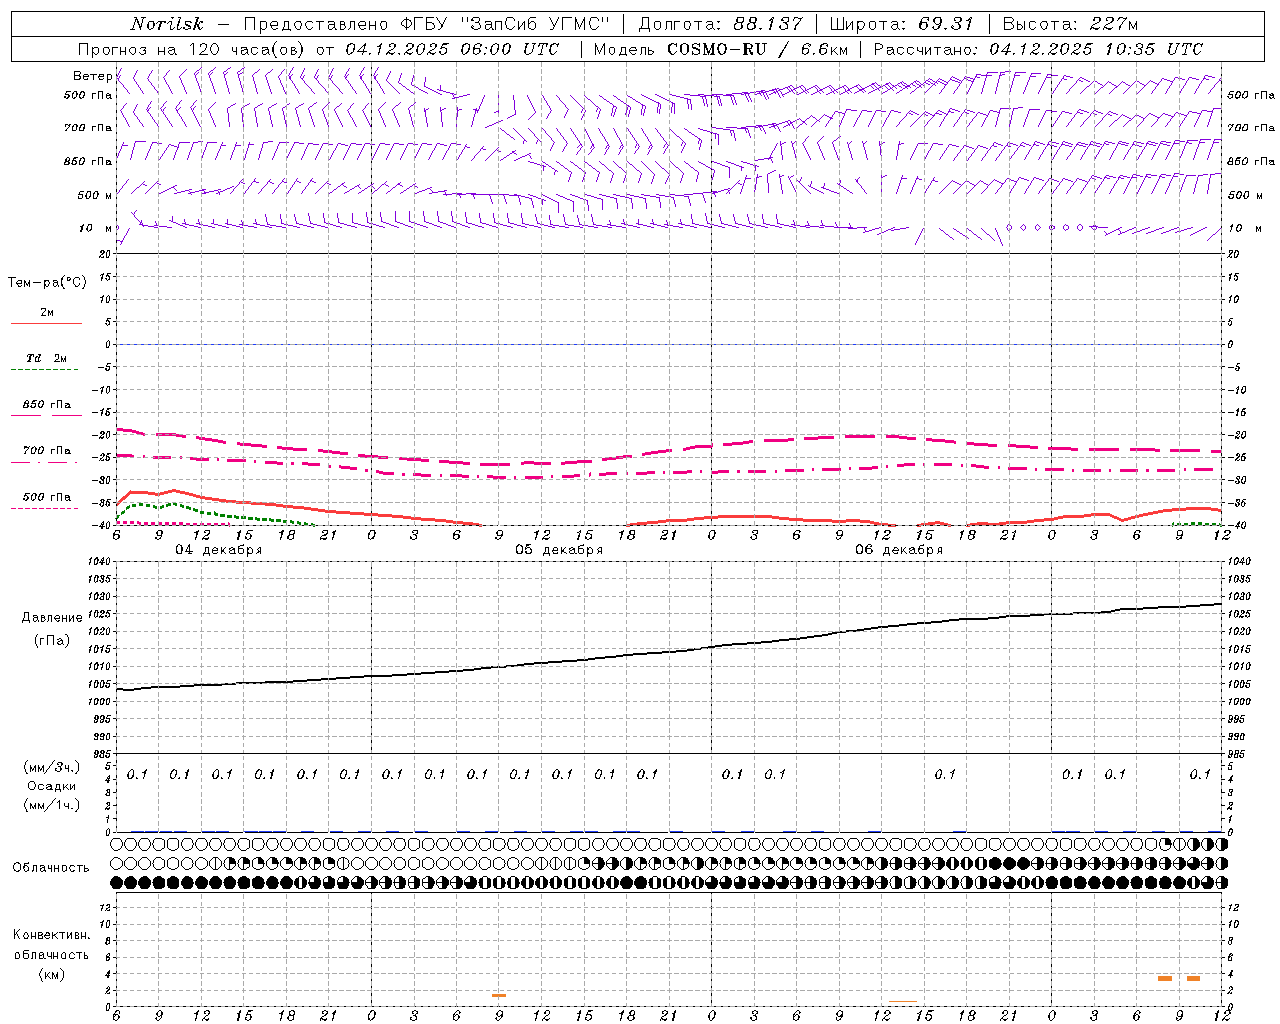
Task: Click the pink dash-dot sample under '700 гПа'
Action: [44, 462]
